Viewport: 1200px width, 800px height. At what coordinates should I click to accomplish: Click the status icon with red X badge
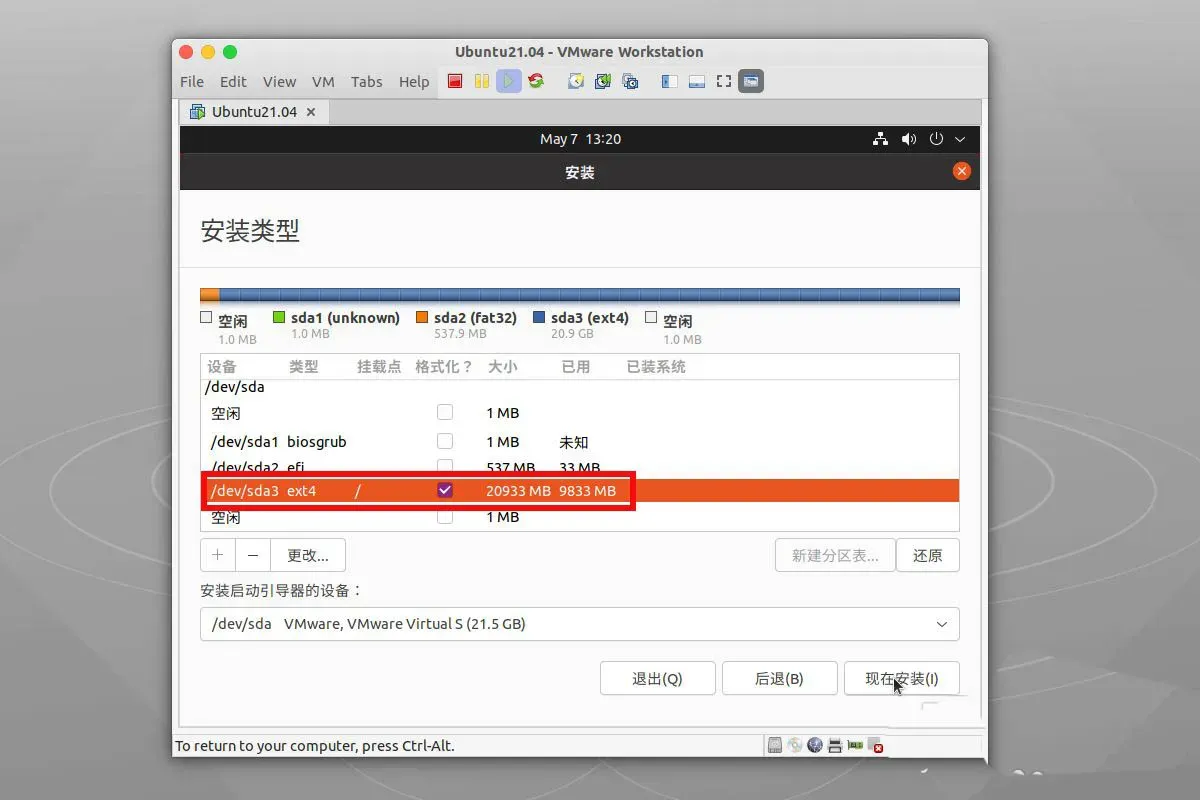(876, 746)
